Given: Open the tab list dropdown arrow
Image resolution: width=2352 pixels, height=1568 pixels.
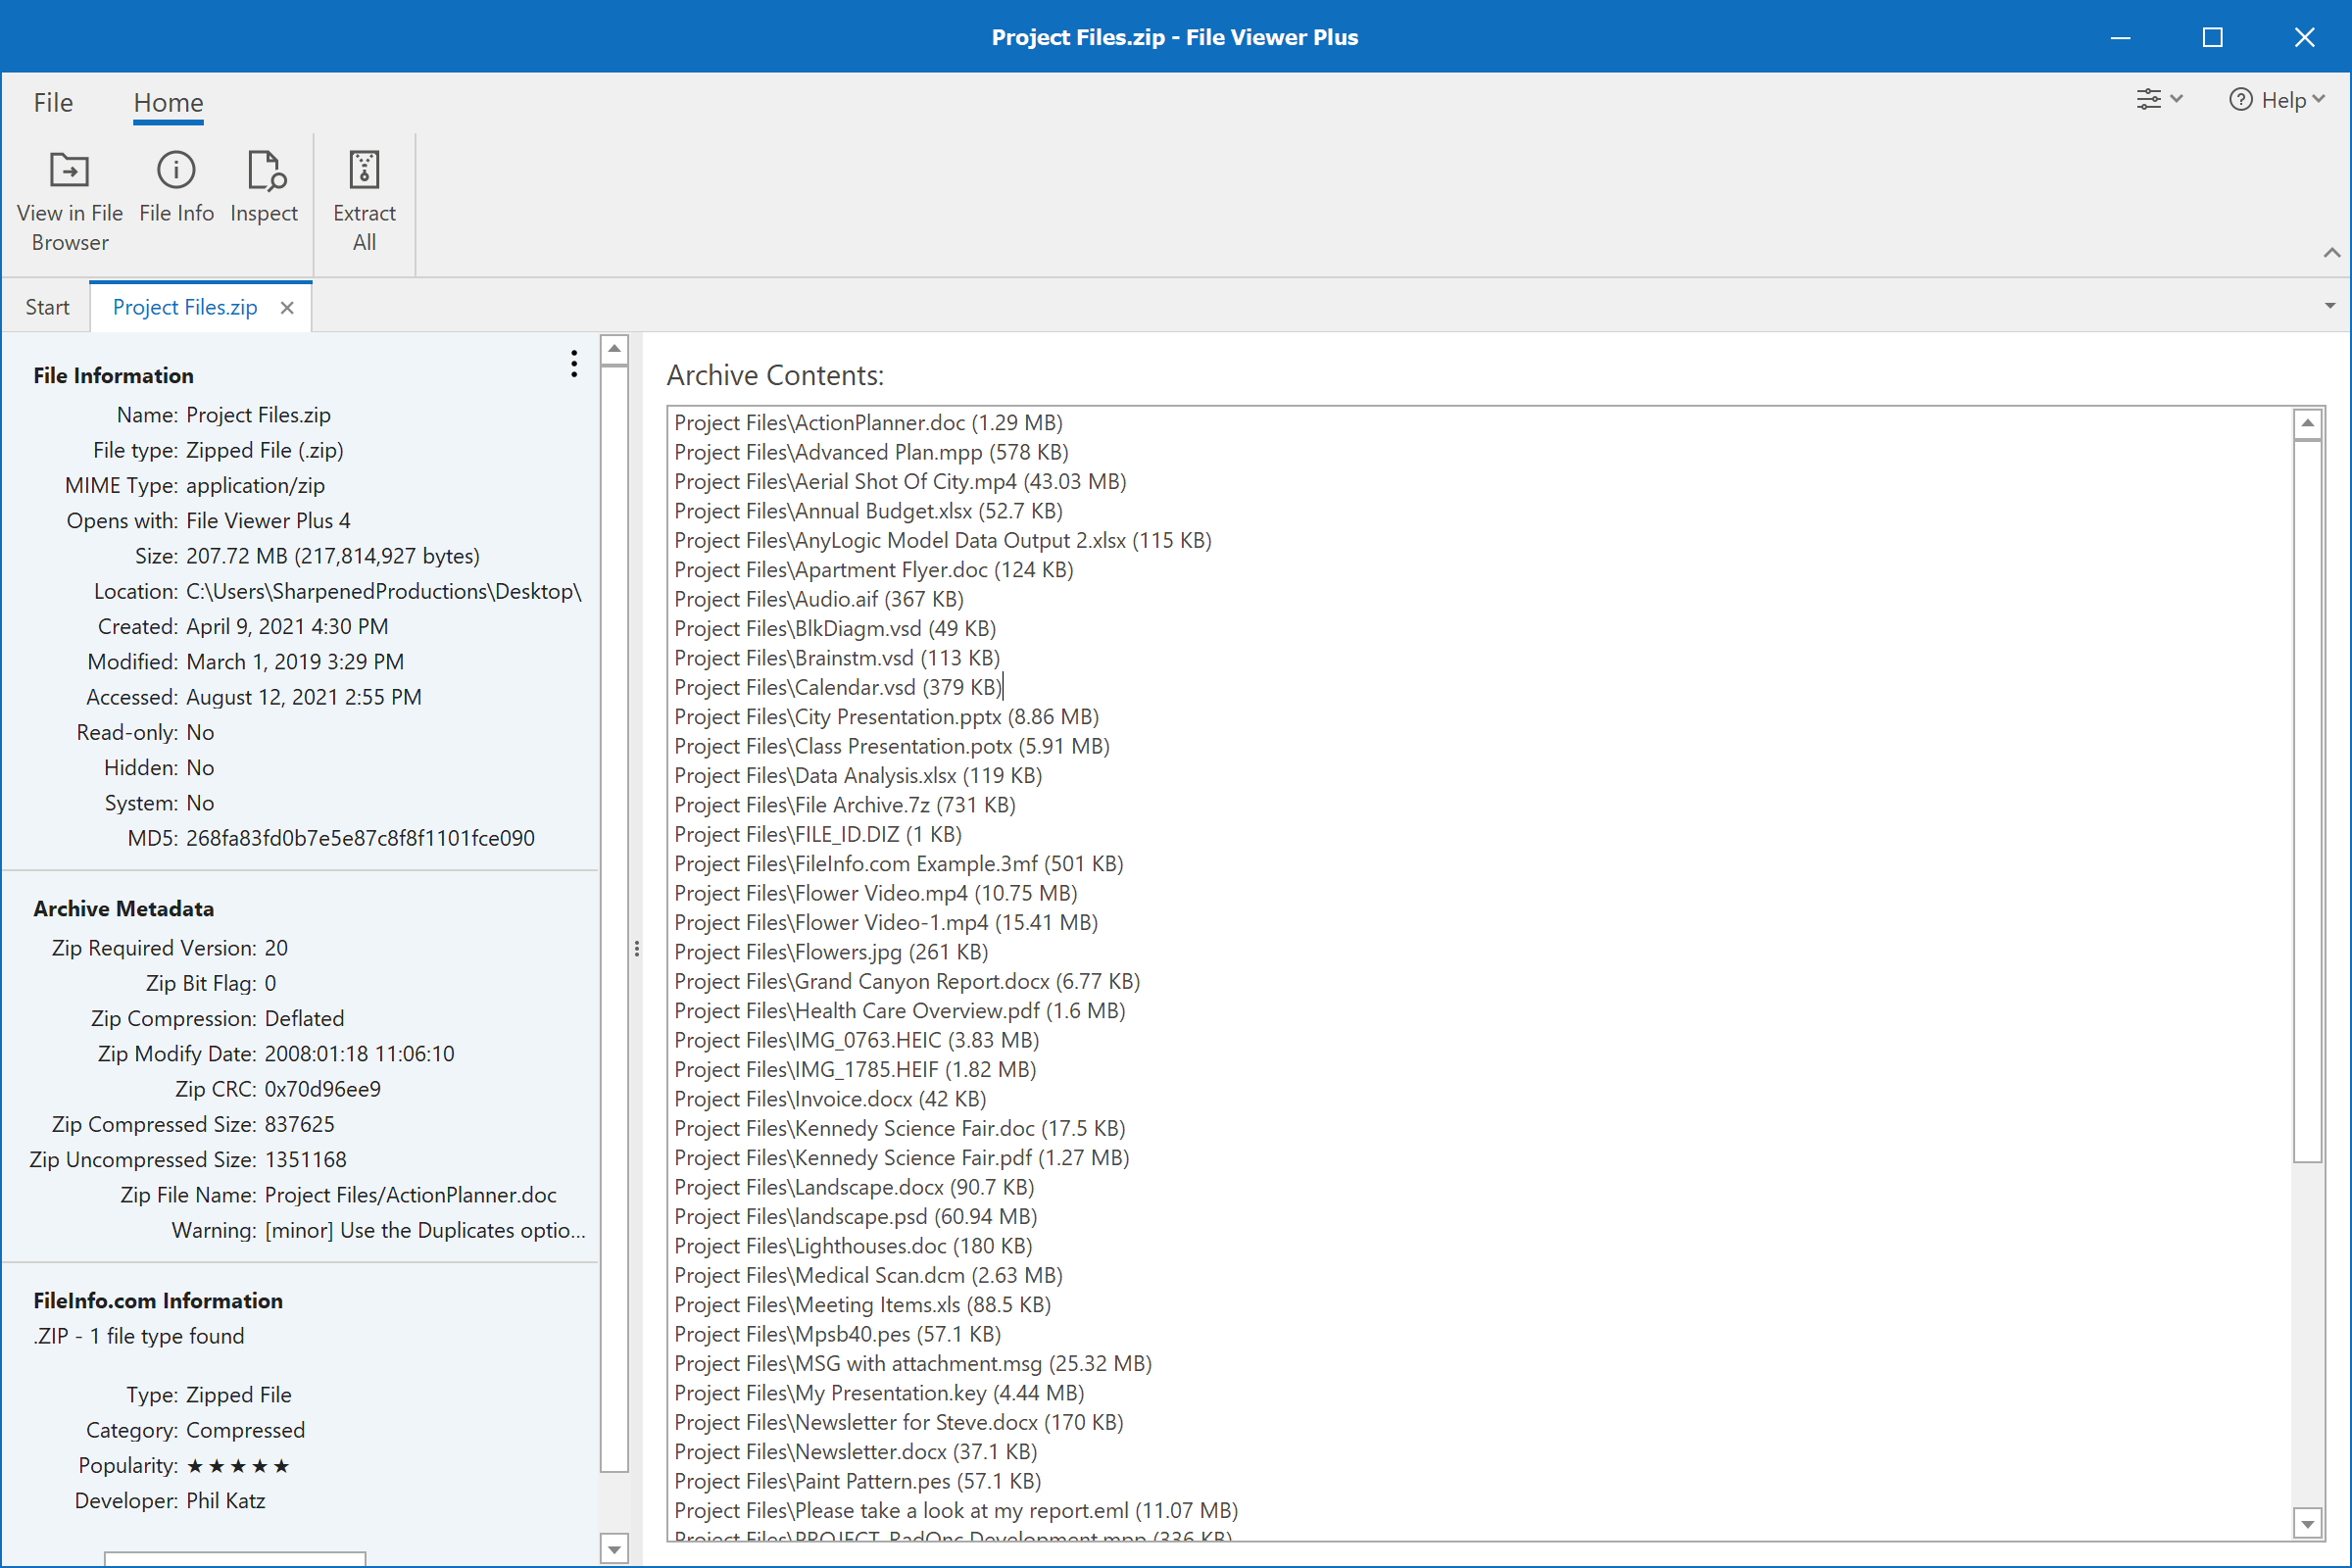Looking at the screenshot, I should [2330, 305].
